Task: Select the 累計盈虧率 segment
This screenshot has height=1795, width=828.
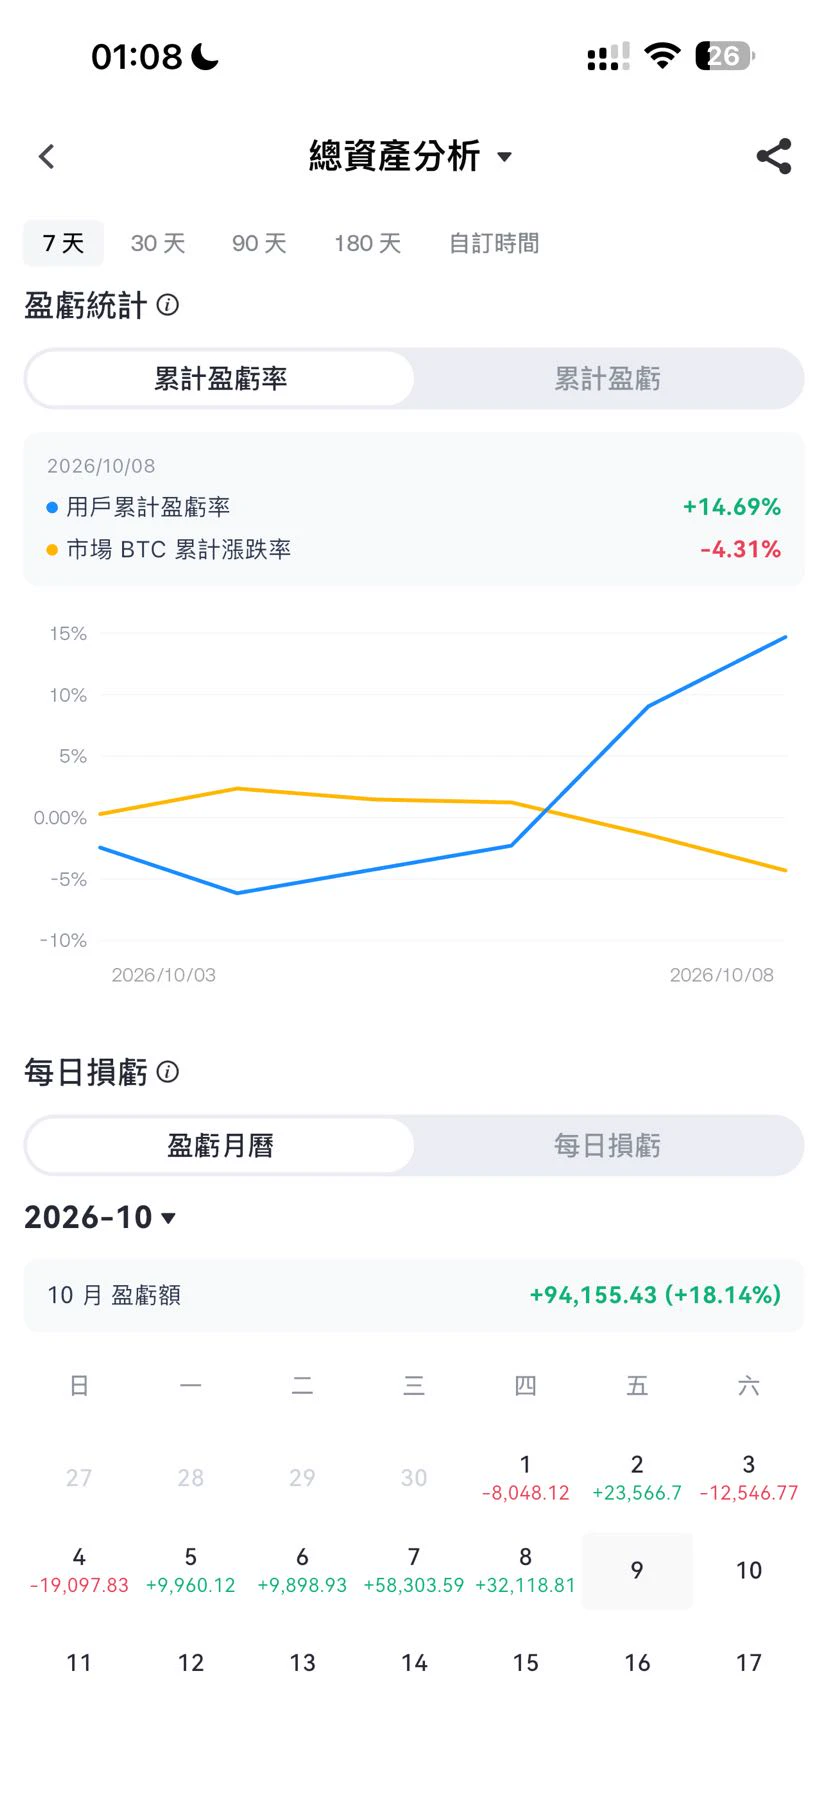Action: 220,379
